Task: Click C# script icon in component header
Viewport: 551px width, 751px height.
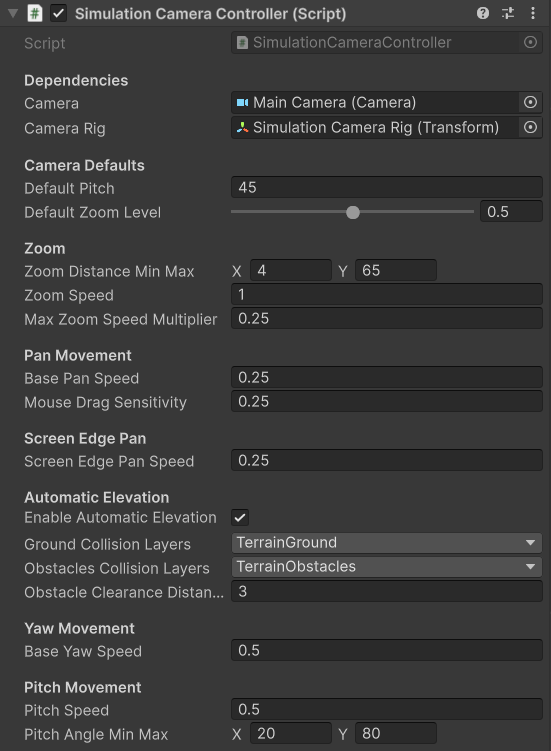Action: pos(34,13)
